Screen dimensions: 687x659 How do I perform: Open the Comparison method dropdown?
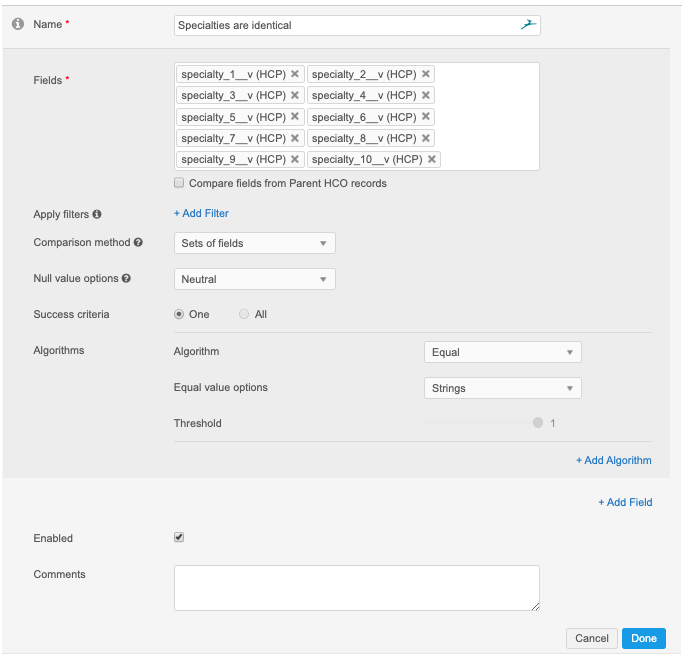(254, 243)
